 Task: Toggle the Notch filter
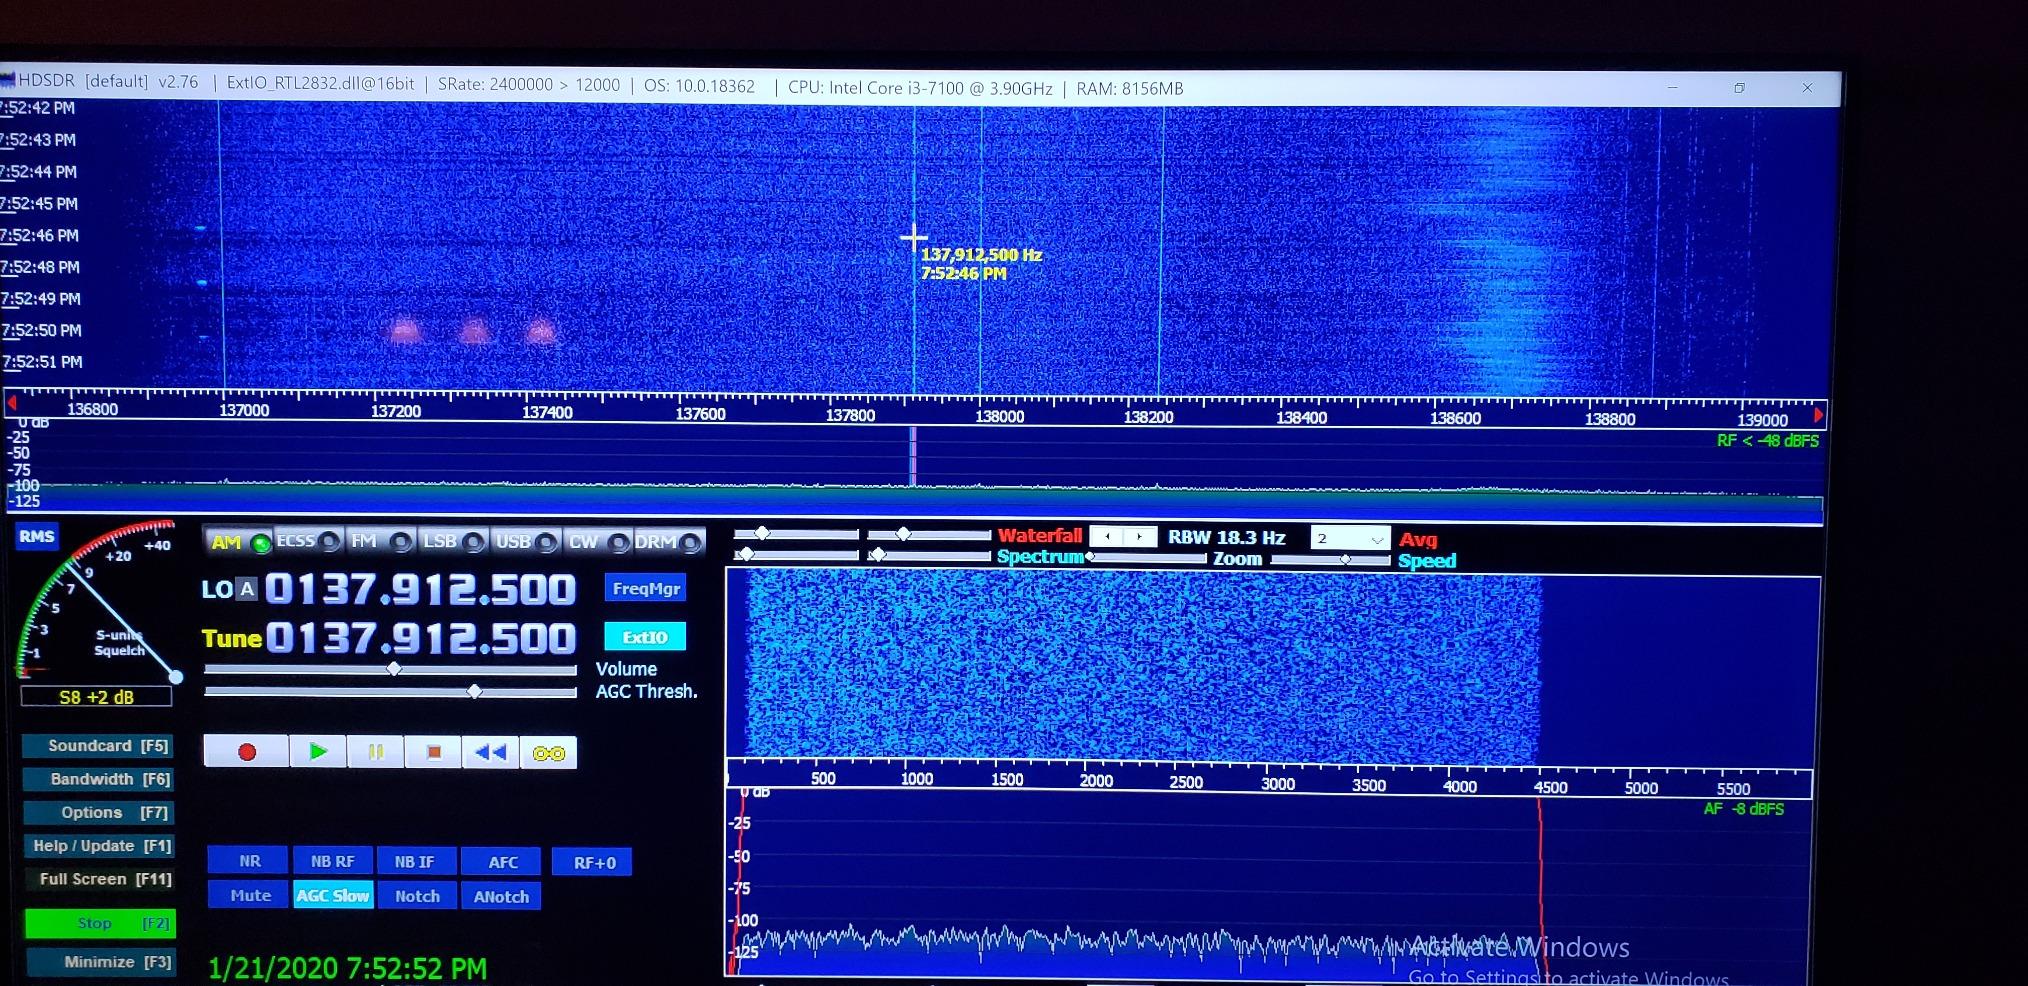417,896
